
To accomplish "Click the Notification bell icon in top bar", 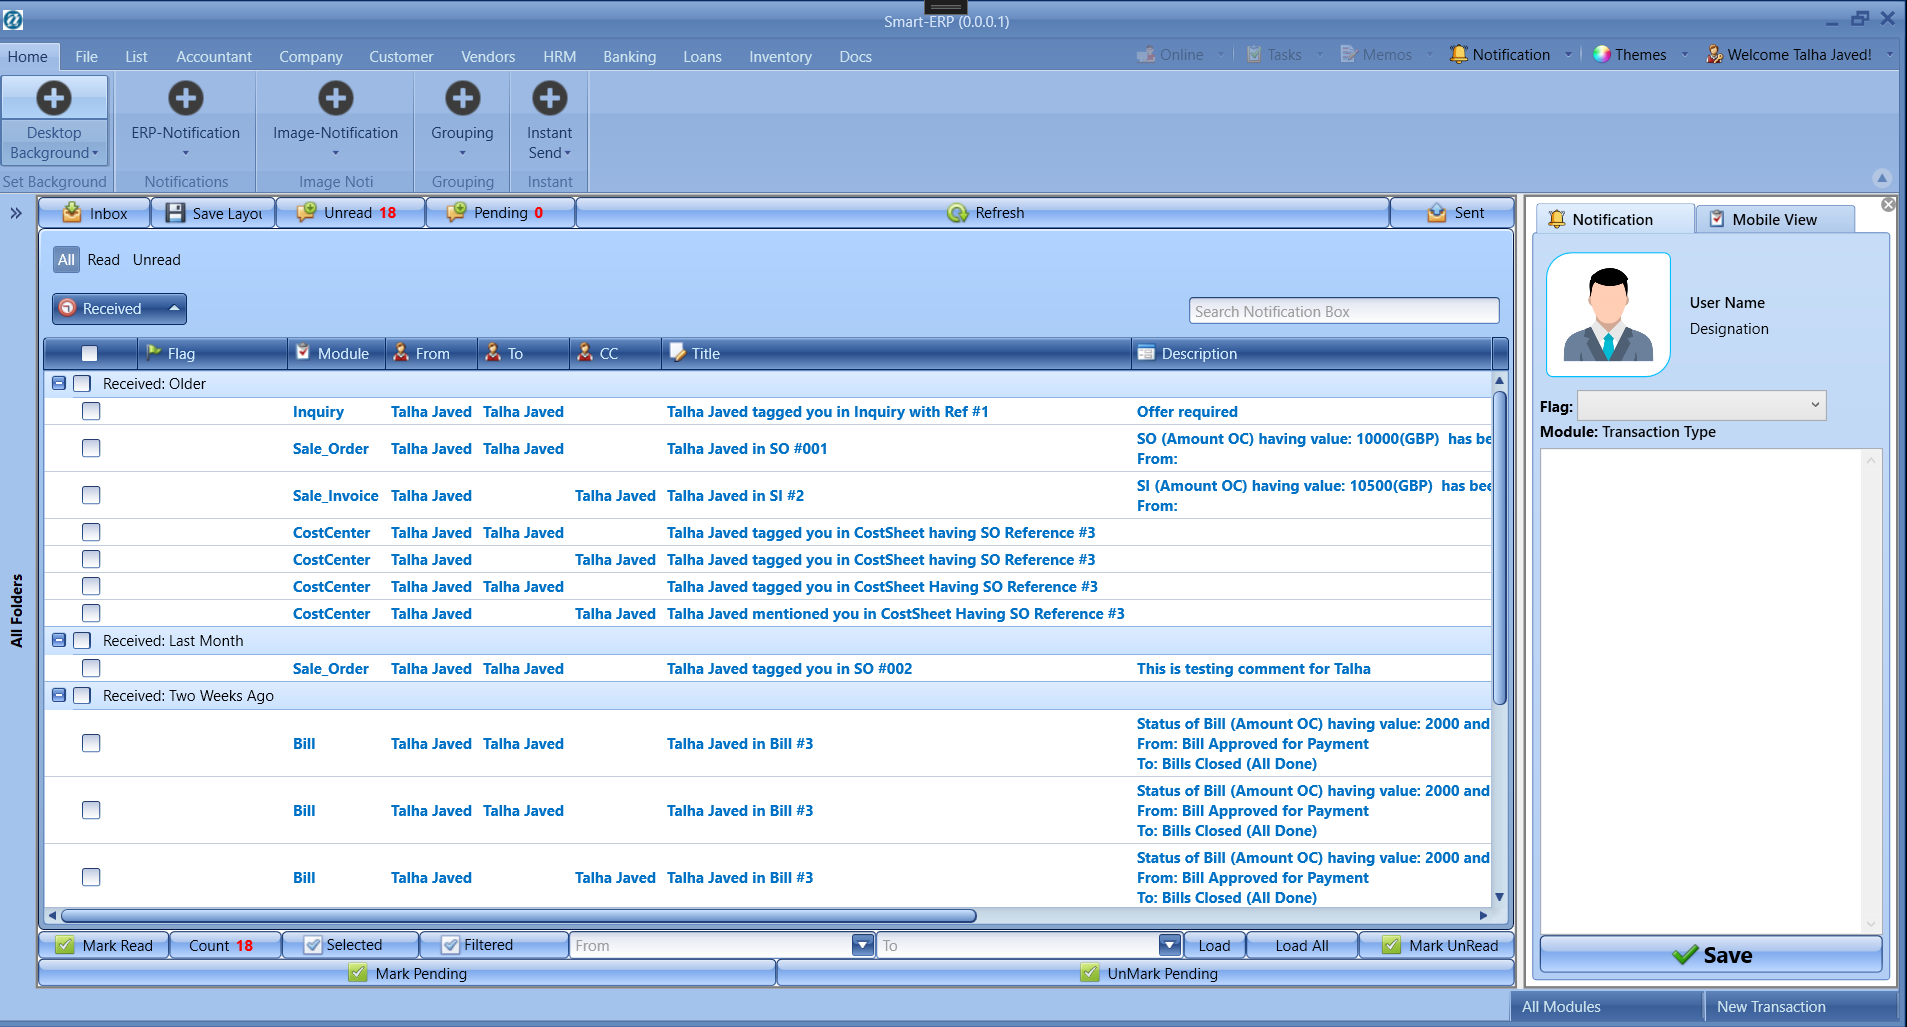I will pos(1459,54).
